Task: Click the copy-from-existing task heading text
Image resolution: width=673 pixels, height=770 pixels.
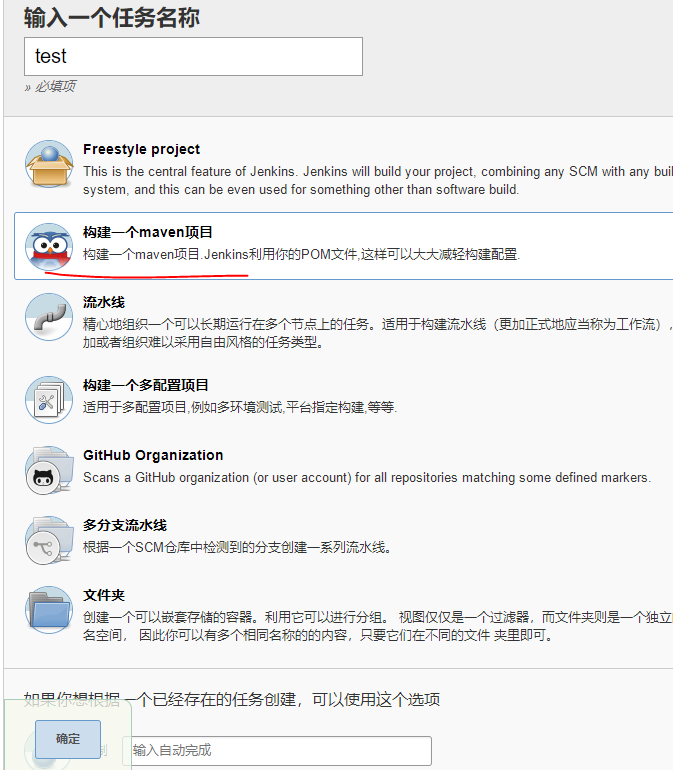Action: (x=231, y=699)
